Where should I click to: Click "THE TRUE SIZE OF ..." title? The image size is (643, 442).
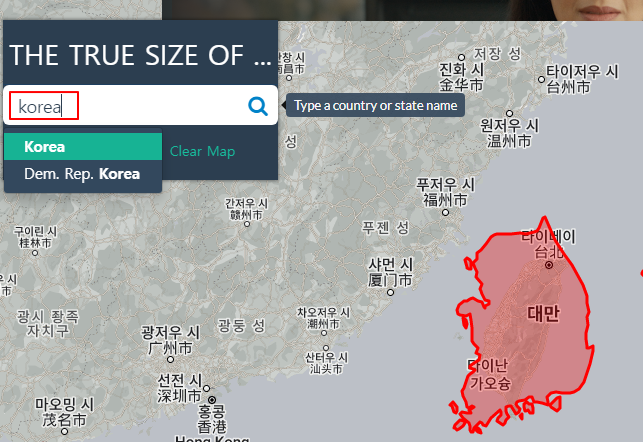[x=140, y=55]
